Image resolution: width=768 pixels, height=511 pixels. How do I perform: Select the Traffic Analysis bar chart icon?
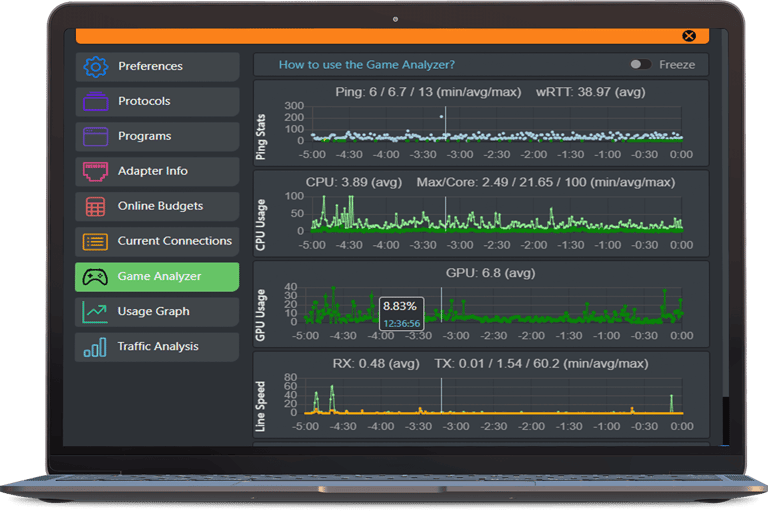click(x=95, y=347)
